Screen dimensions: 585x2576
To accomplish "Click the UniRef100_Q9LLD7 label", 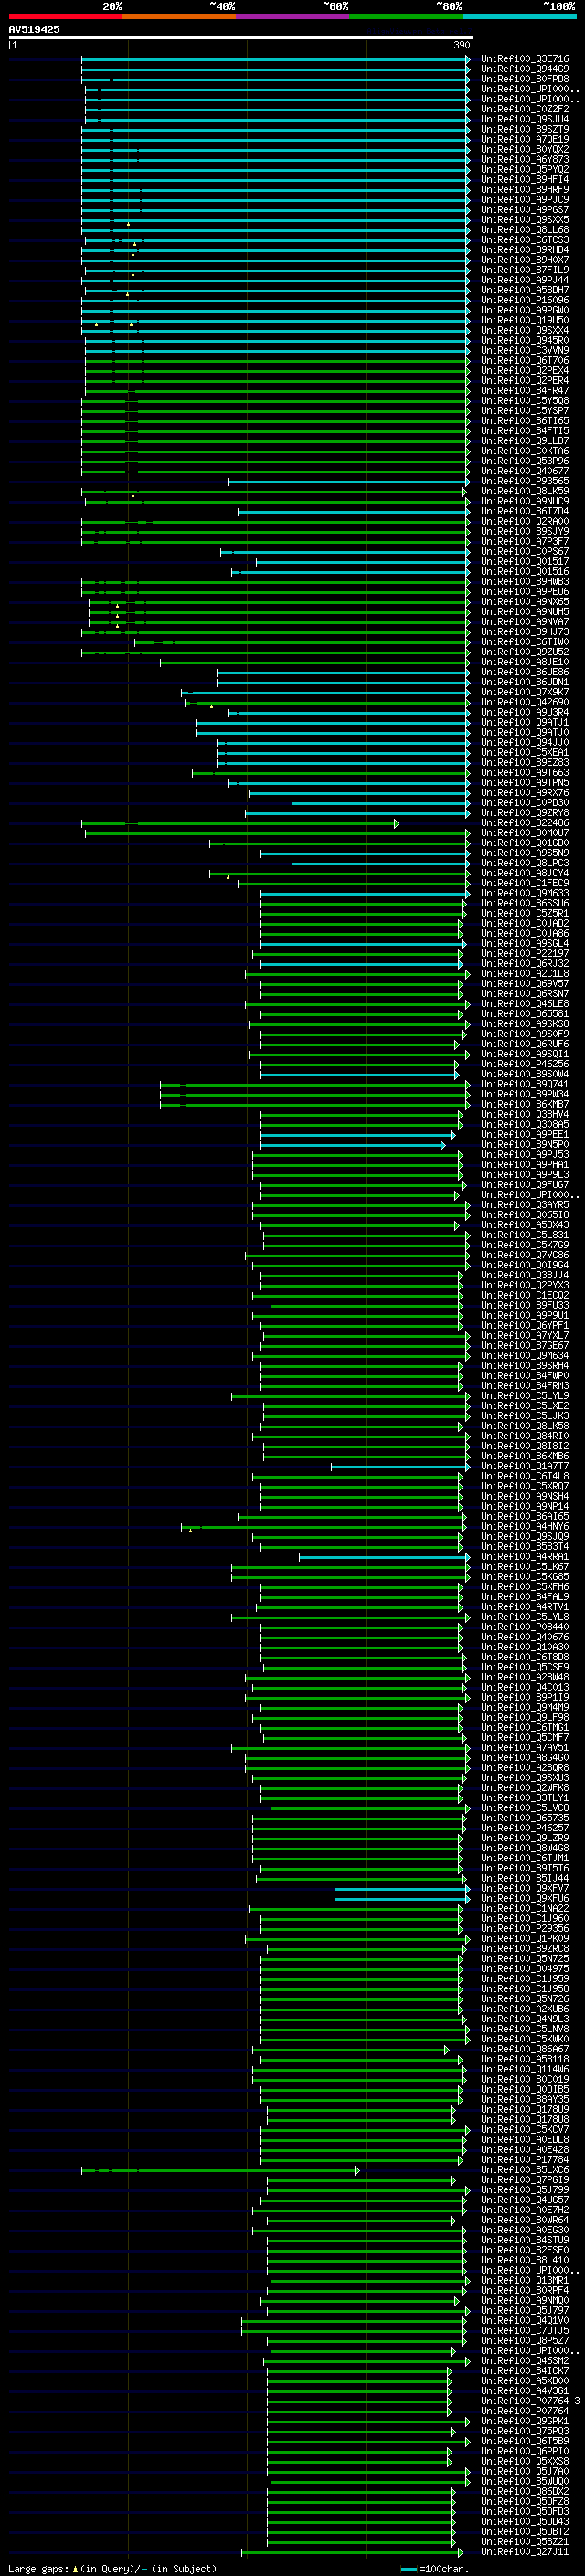I will click(x=524, y=441).
